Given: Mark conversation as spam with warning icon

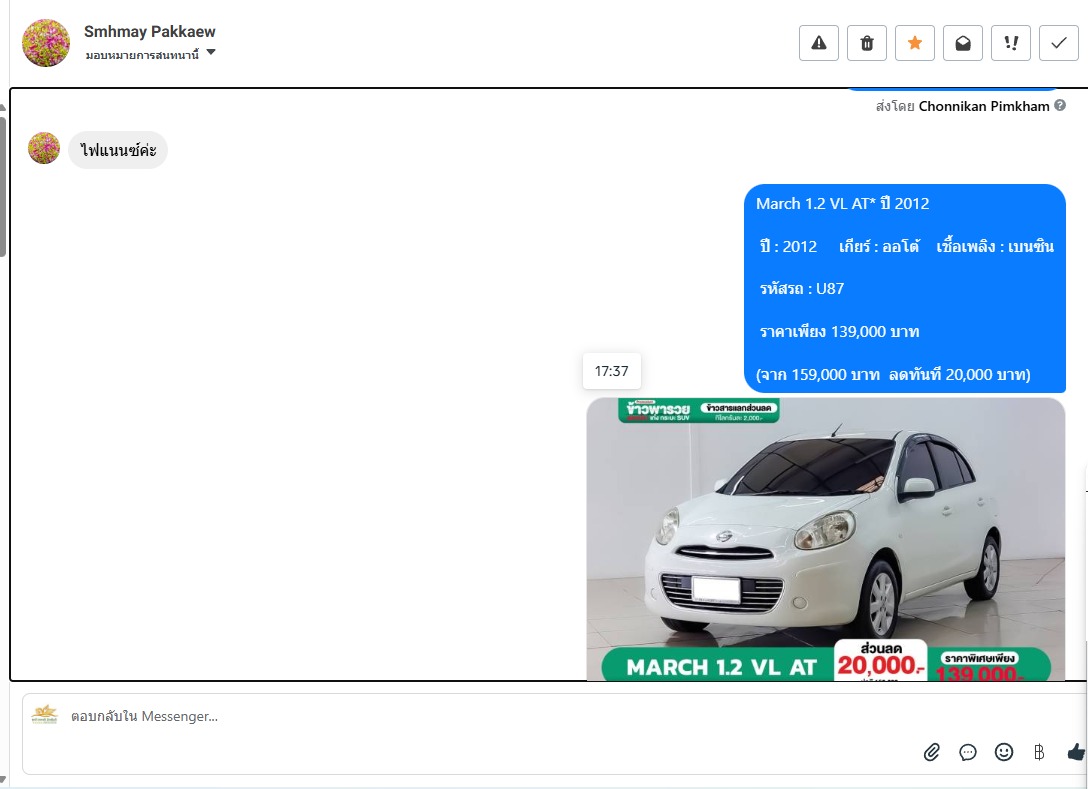Looking at the screenshot, I should tap(819, 43).
